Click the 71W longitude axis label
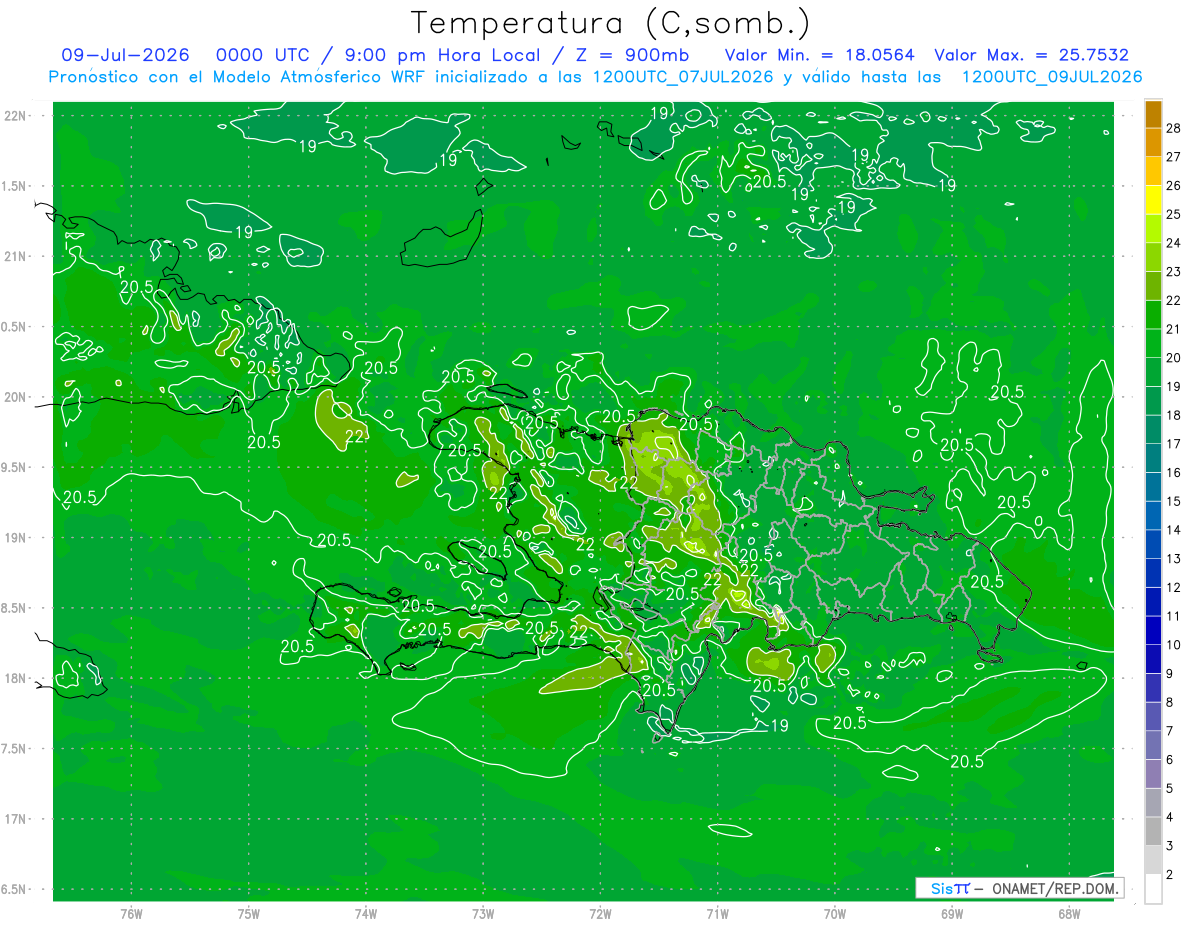This screenshot has width=1200, height=927. pos(717,913)
